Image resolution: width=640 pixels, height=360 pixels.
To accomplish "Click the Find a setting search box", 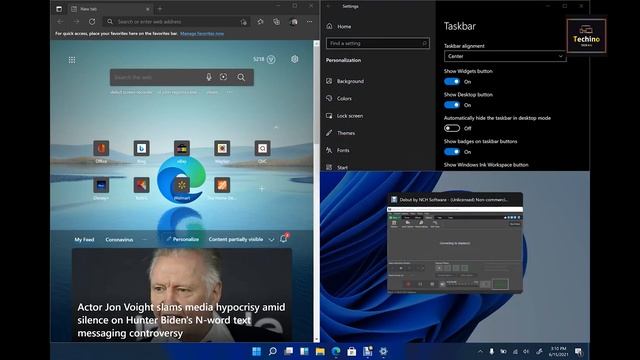I will [x=378, y=43].
